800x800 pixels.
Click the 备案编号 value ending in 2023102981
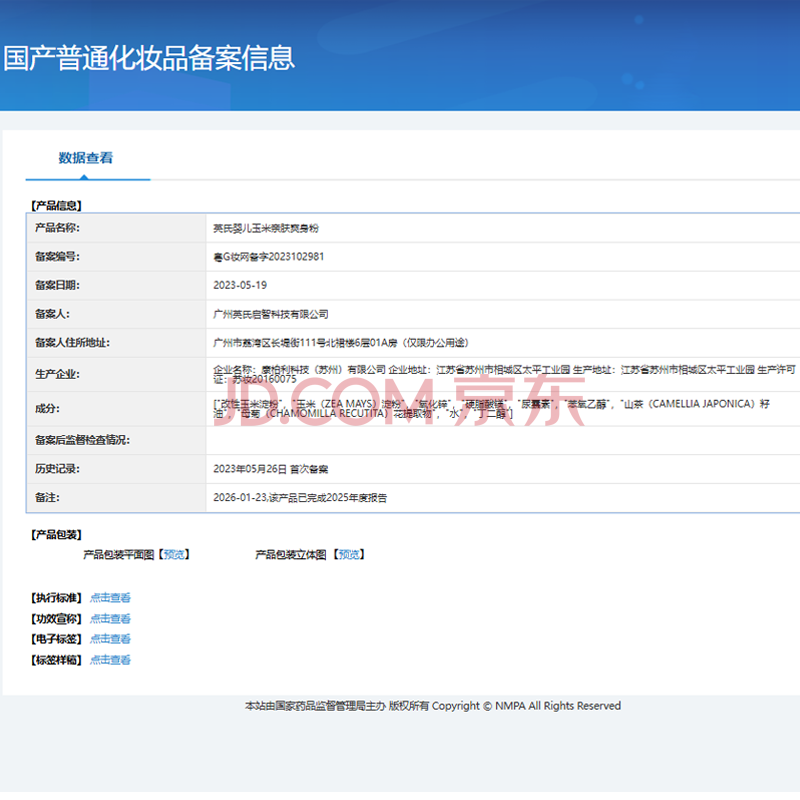pos(268,257)
